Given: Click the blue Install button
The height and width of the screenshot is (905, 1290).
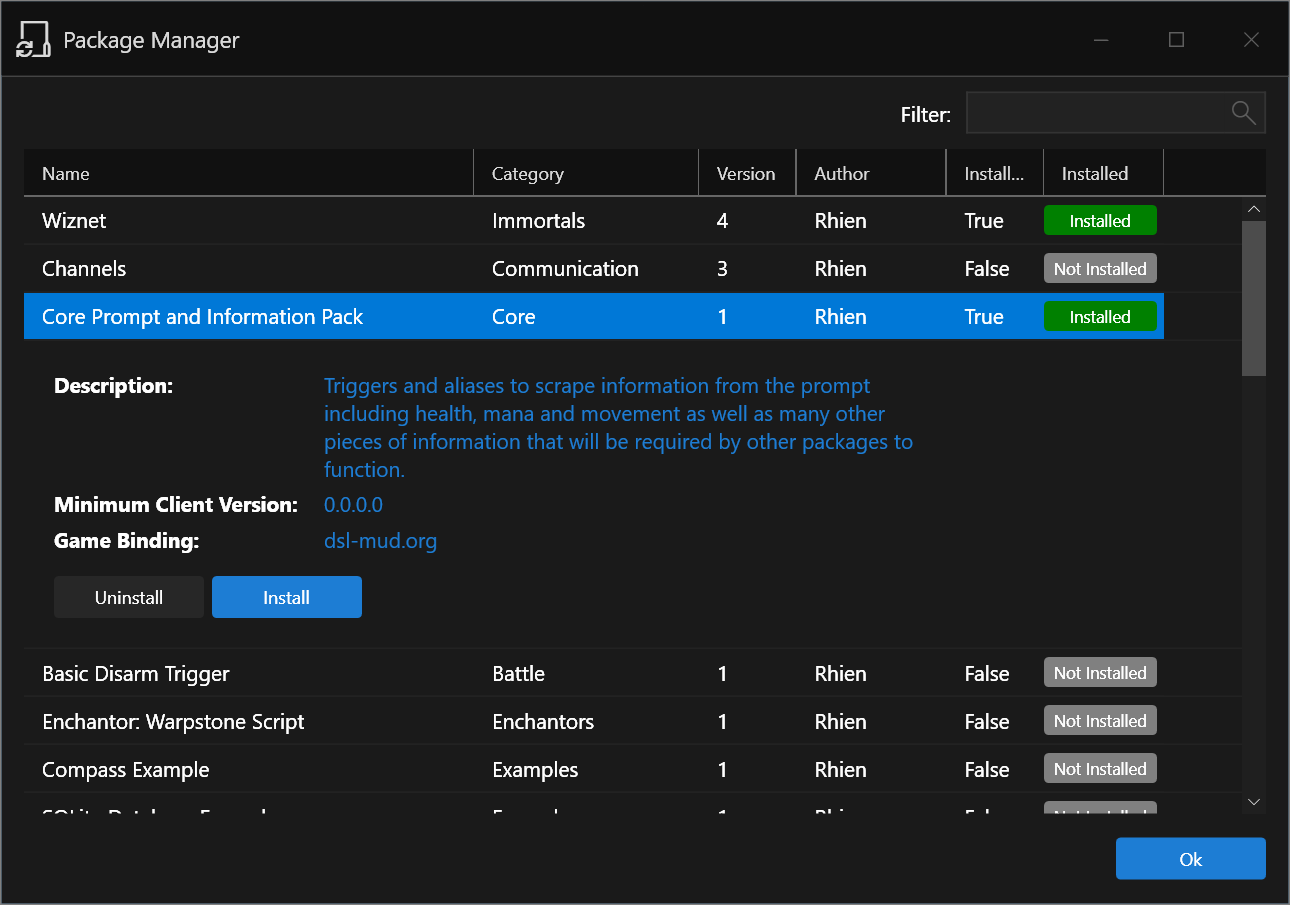Looking at the screenshot, I should click(x=287, y=597).
